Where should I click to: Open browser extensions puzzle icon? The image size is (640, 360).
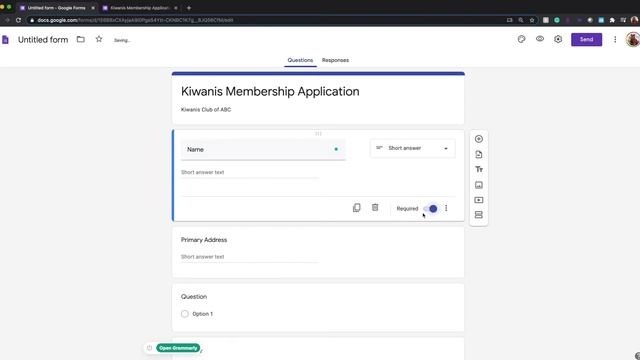tap(612, 20)
